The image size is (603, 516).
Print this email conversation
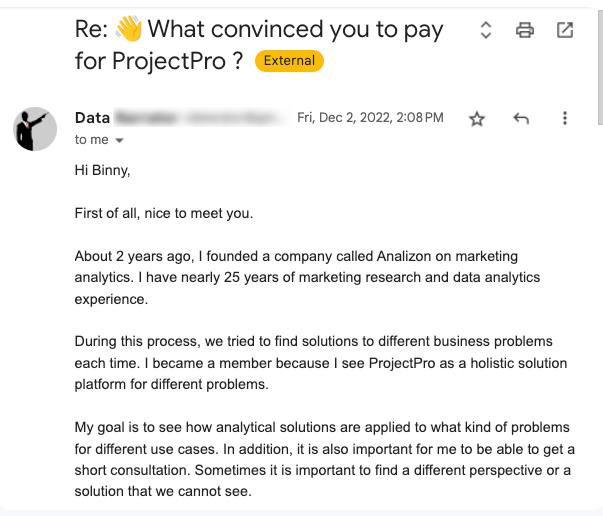point(525,30)
